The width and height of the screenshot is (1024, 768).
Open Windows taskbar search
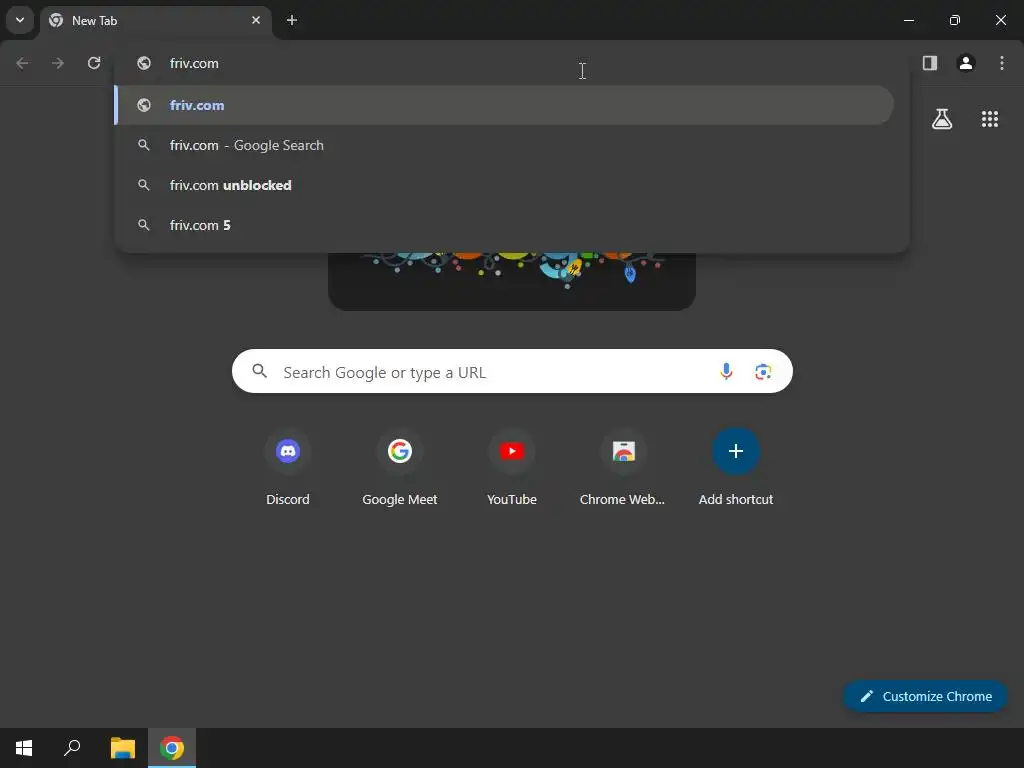(72, 748)
